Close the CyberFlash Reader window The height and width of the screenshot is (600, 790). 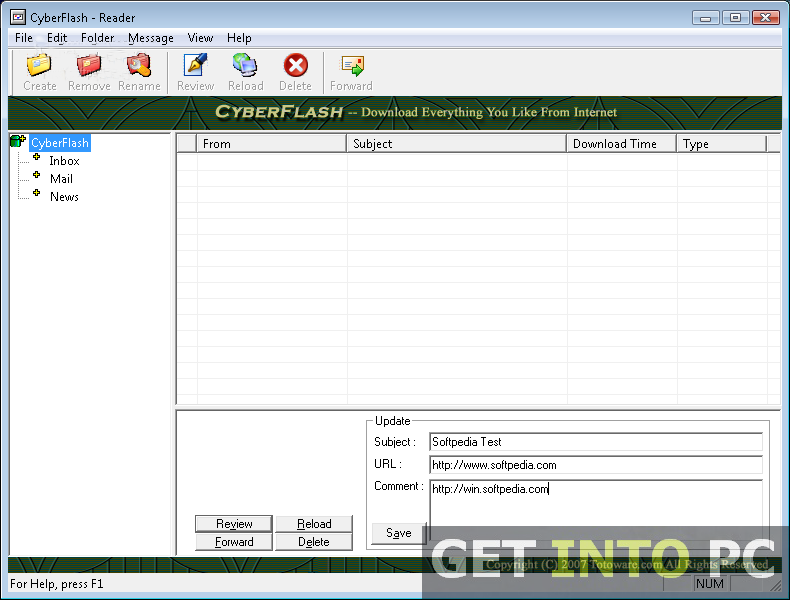766,18
